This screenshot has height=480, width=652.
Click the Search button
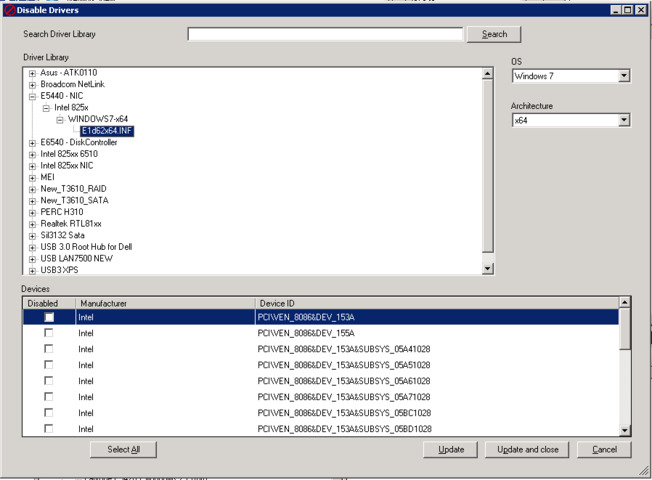point(494,34)
